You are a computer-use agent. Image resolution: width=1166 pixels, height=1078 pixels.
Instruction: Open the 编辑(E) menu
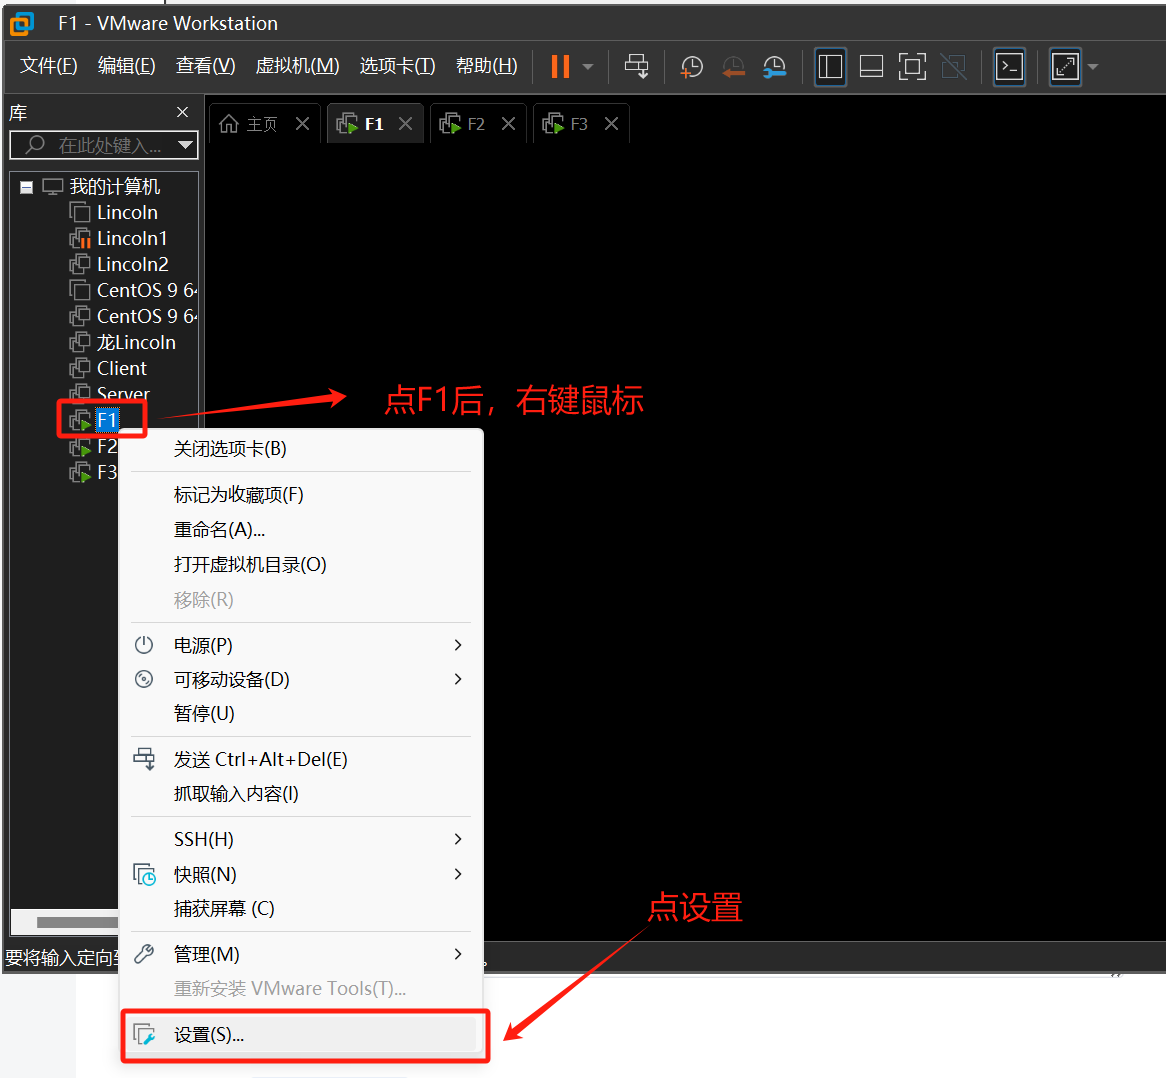(126, 66)
